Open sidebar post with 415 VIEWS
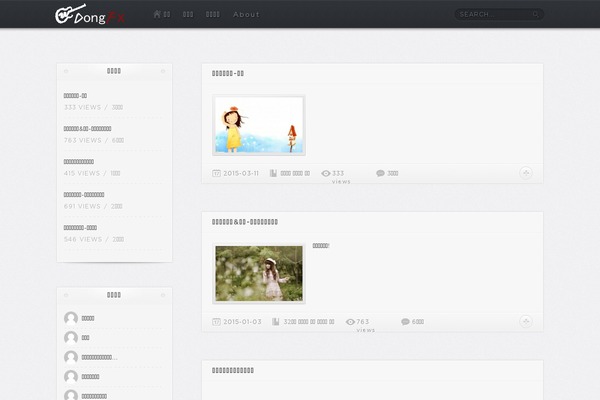This screenshot has width=600, height=400. click(x=78, y=162)
